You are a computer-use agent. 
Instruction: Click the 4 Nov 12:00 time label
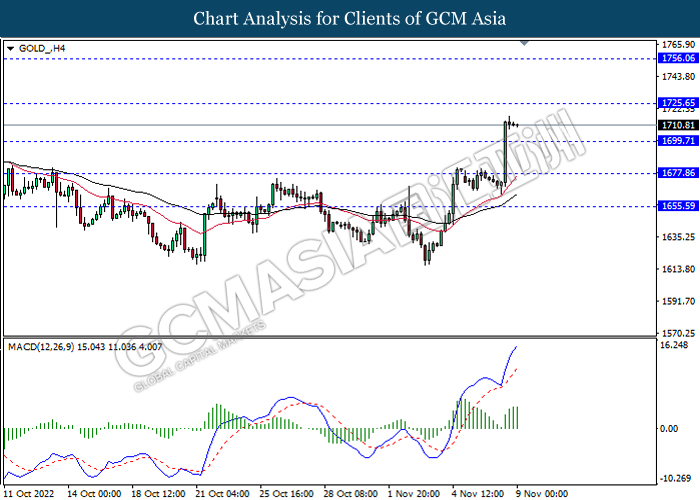(x=479, y=493)
